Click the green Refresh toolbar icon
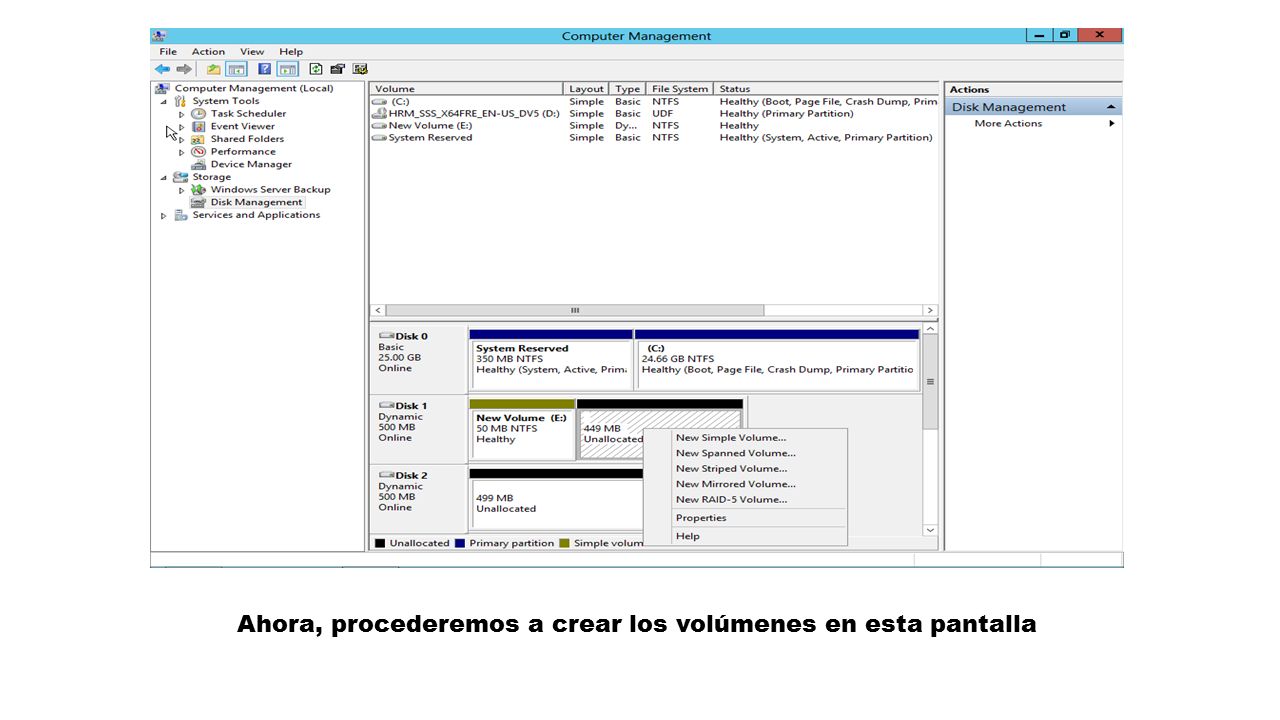The image size is (1280, 720). [x=316, y=69]
